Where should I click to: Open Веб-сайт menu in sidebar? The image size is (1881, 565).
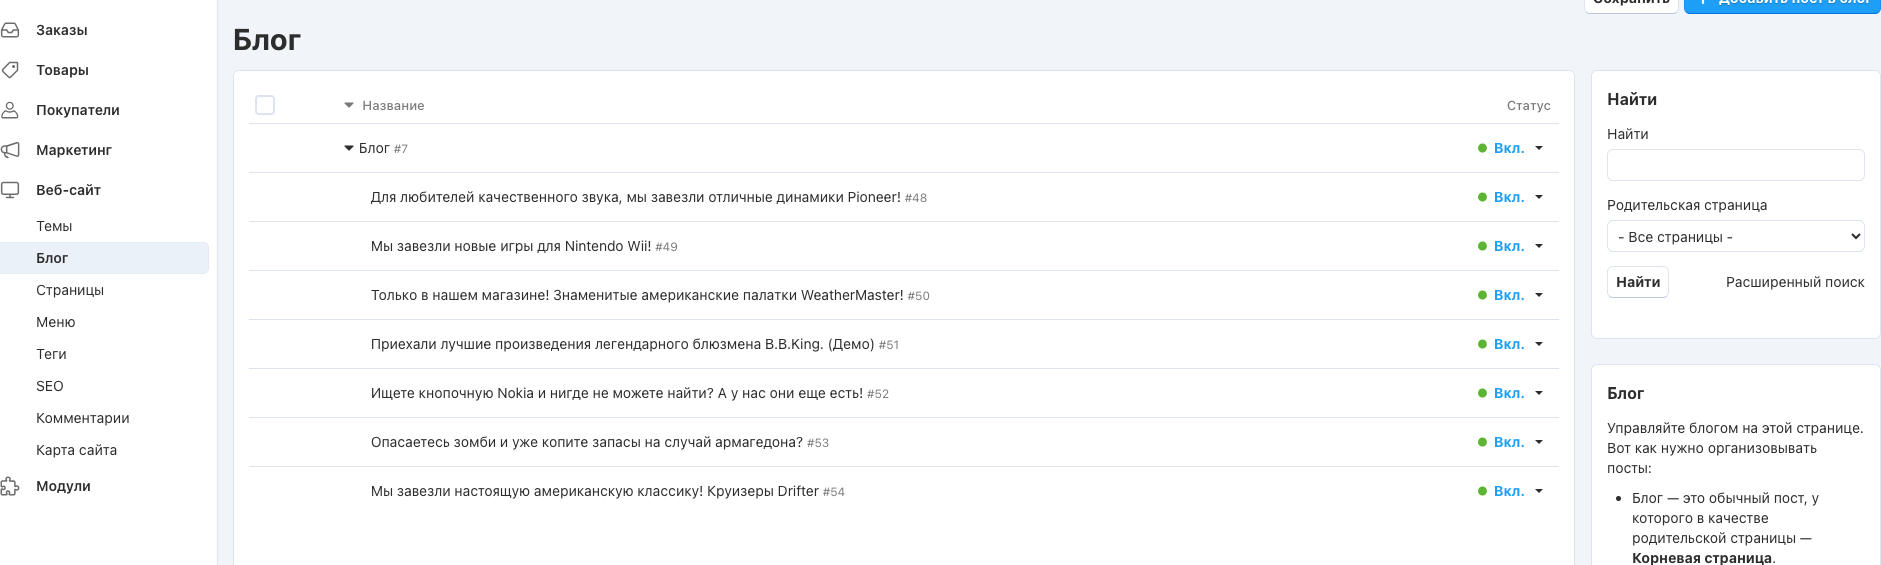[68, 190]
